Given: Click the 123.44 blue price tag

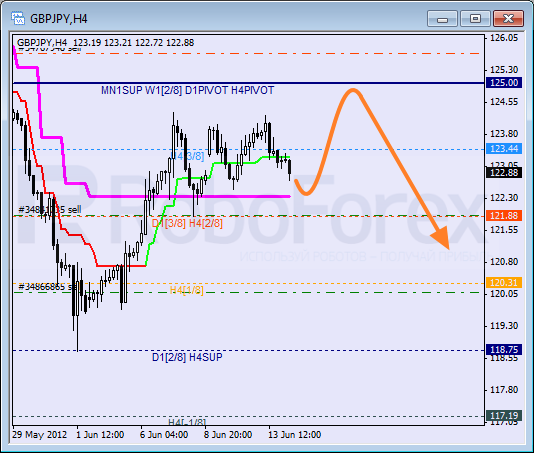Looking at the screenshot, I should (x=504, y=149).
